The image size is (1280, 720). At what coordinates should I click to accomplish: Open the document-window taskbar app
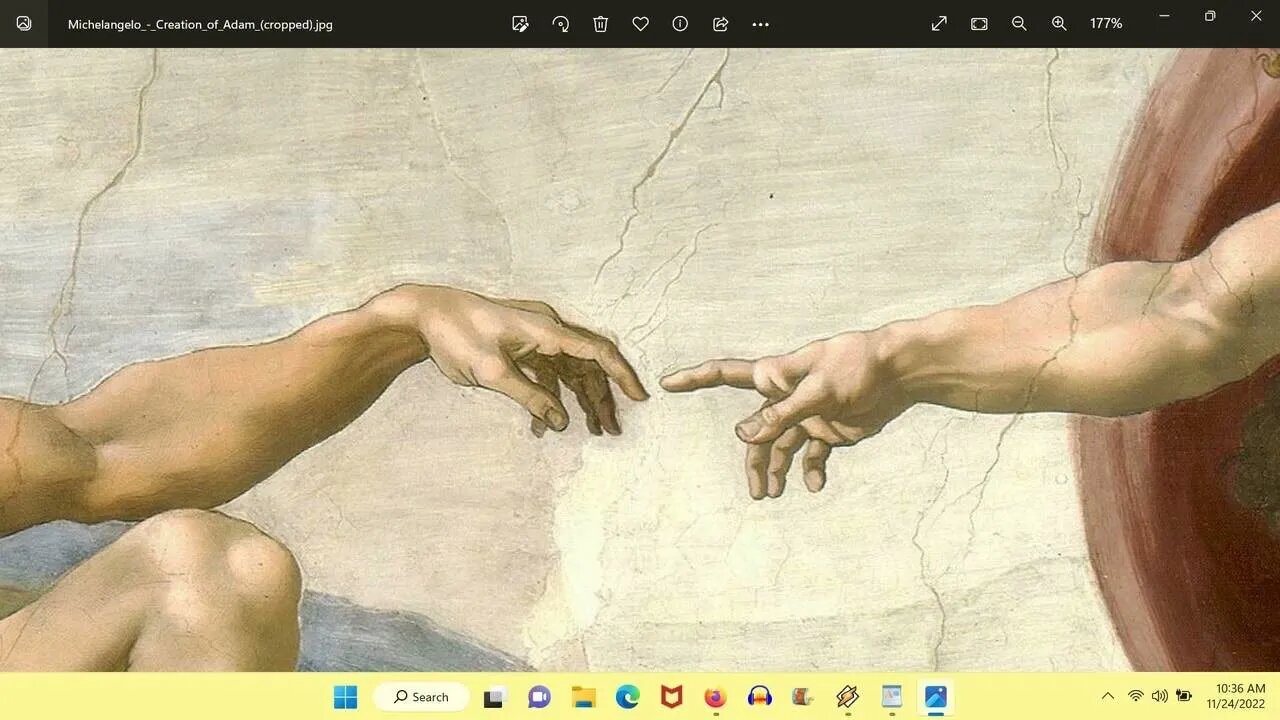(891, 697)
